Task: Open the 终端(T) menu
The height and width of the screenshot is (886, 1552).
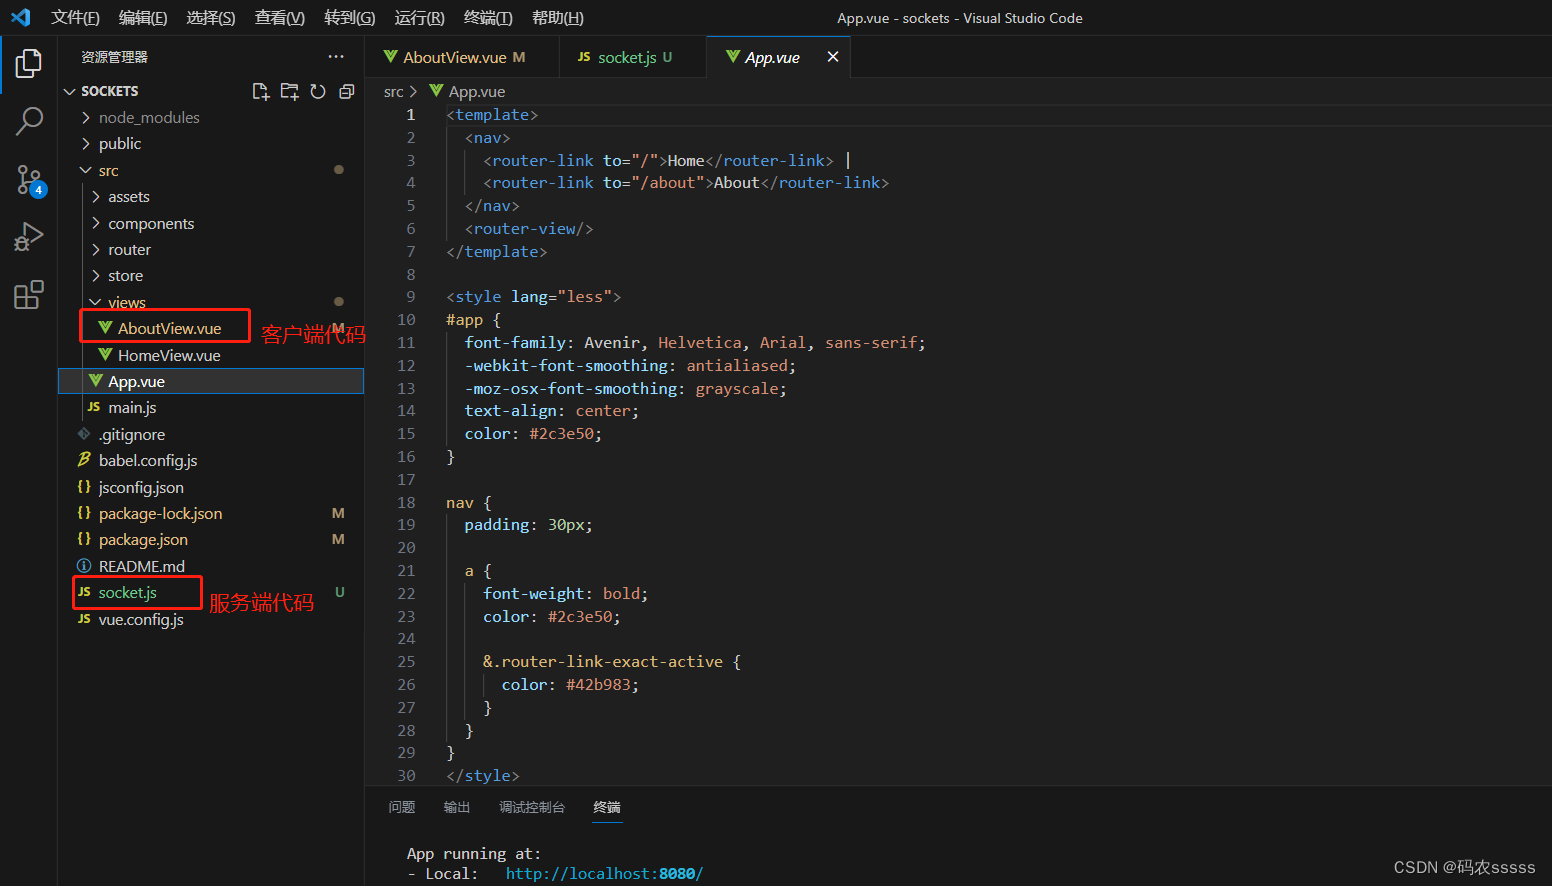Action: coord(489,18)
